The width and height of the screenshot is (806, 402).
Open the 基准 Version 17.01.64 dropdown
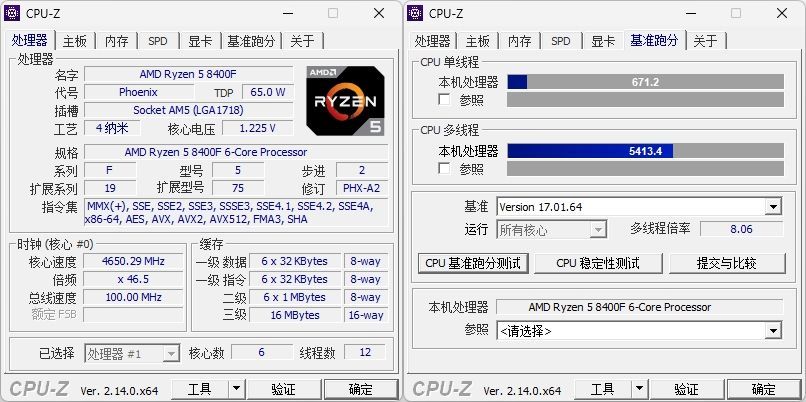coord(639,207)
